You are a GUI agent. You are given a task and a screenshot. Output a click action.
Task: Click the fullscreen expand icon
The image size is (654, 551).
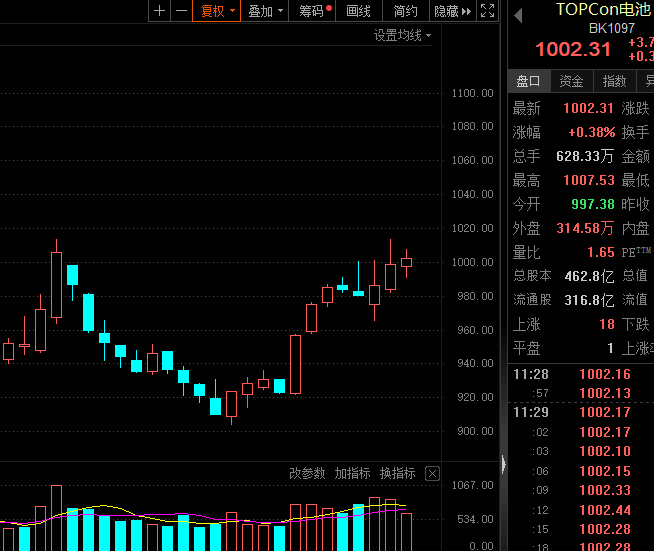tap(487, 11)
